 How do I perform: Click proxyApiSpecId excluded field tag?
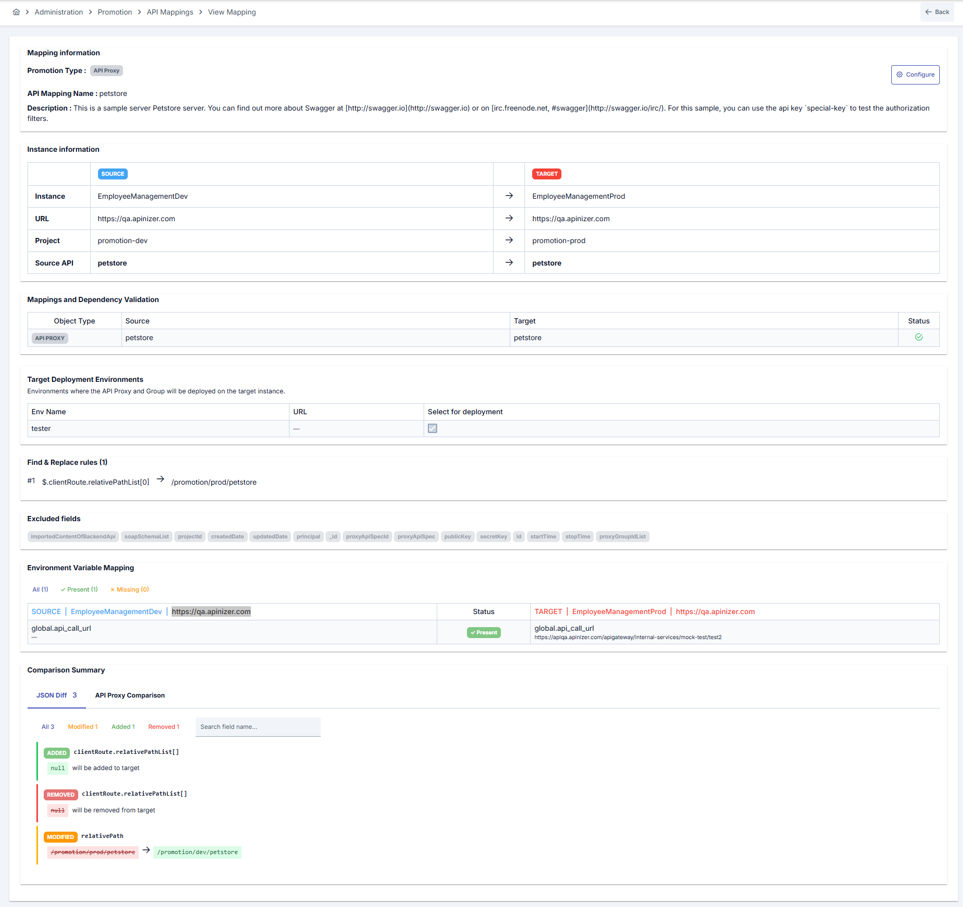367,537
